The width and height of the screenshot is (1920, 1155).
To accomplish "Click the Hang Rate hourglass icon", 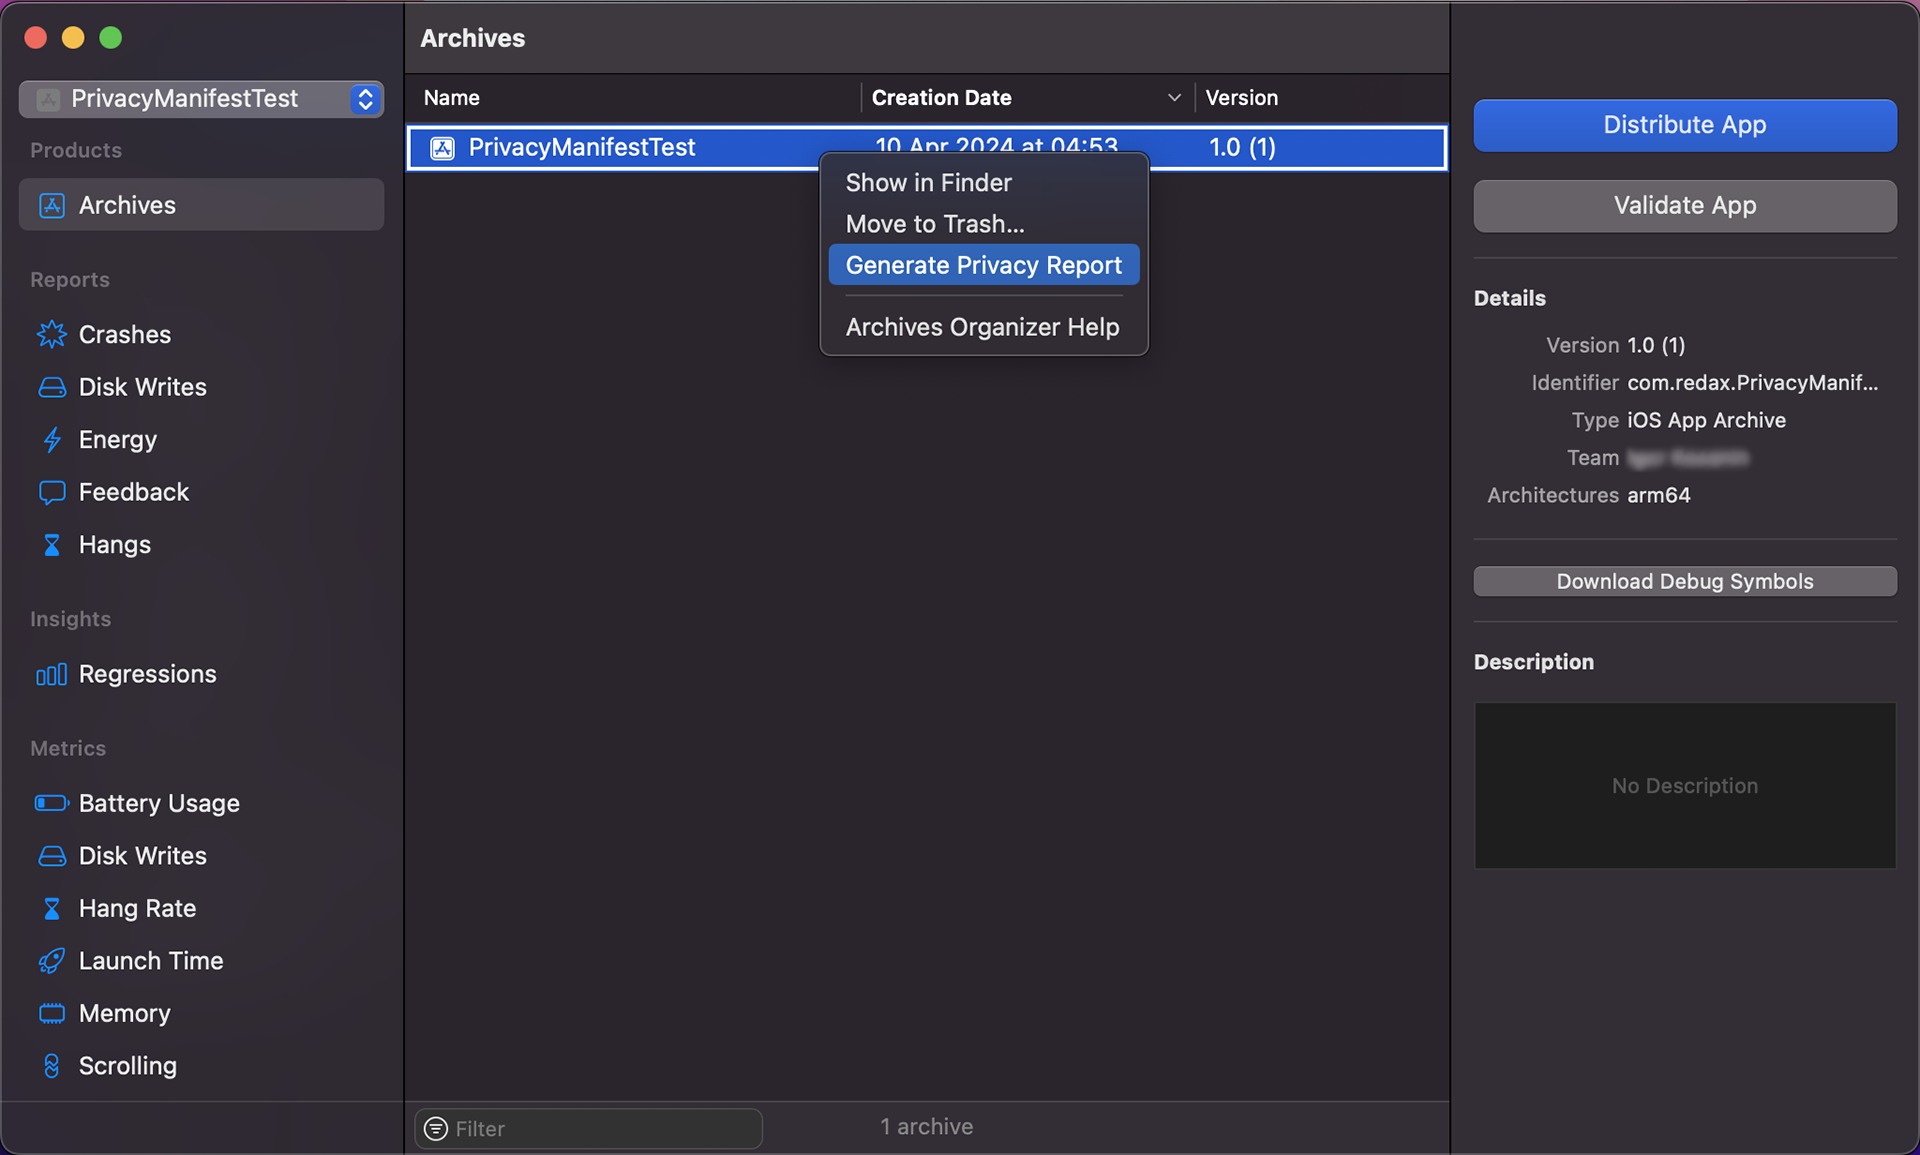I will click(51, 908).
